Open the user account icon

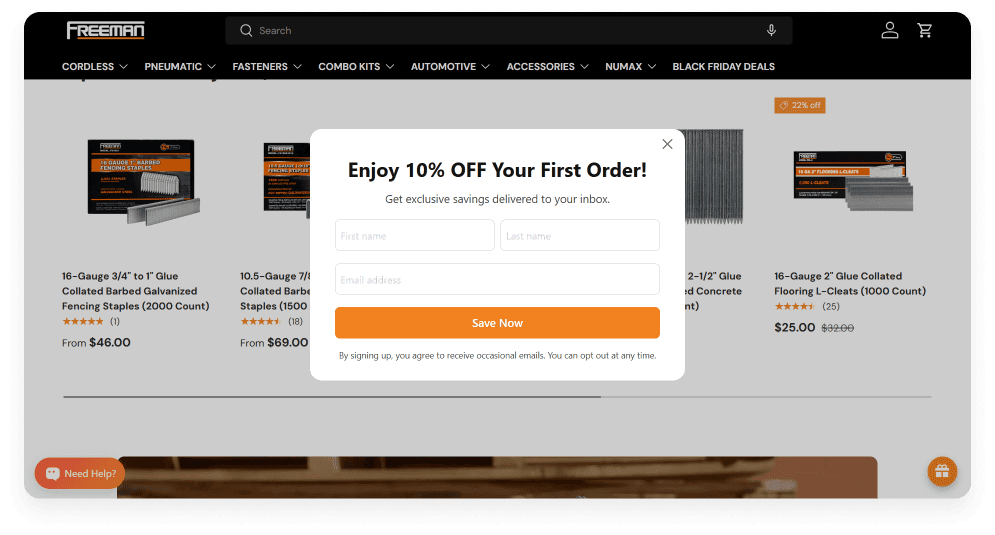(890, 30)
